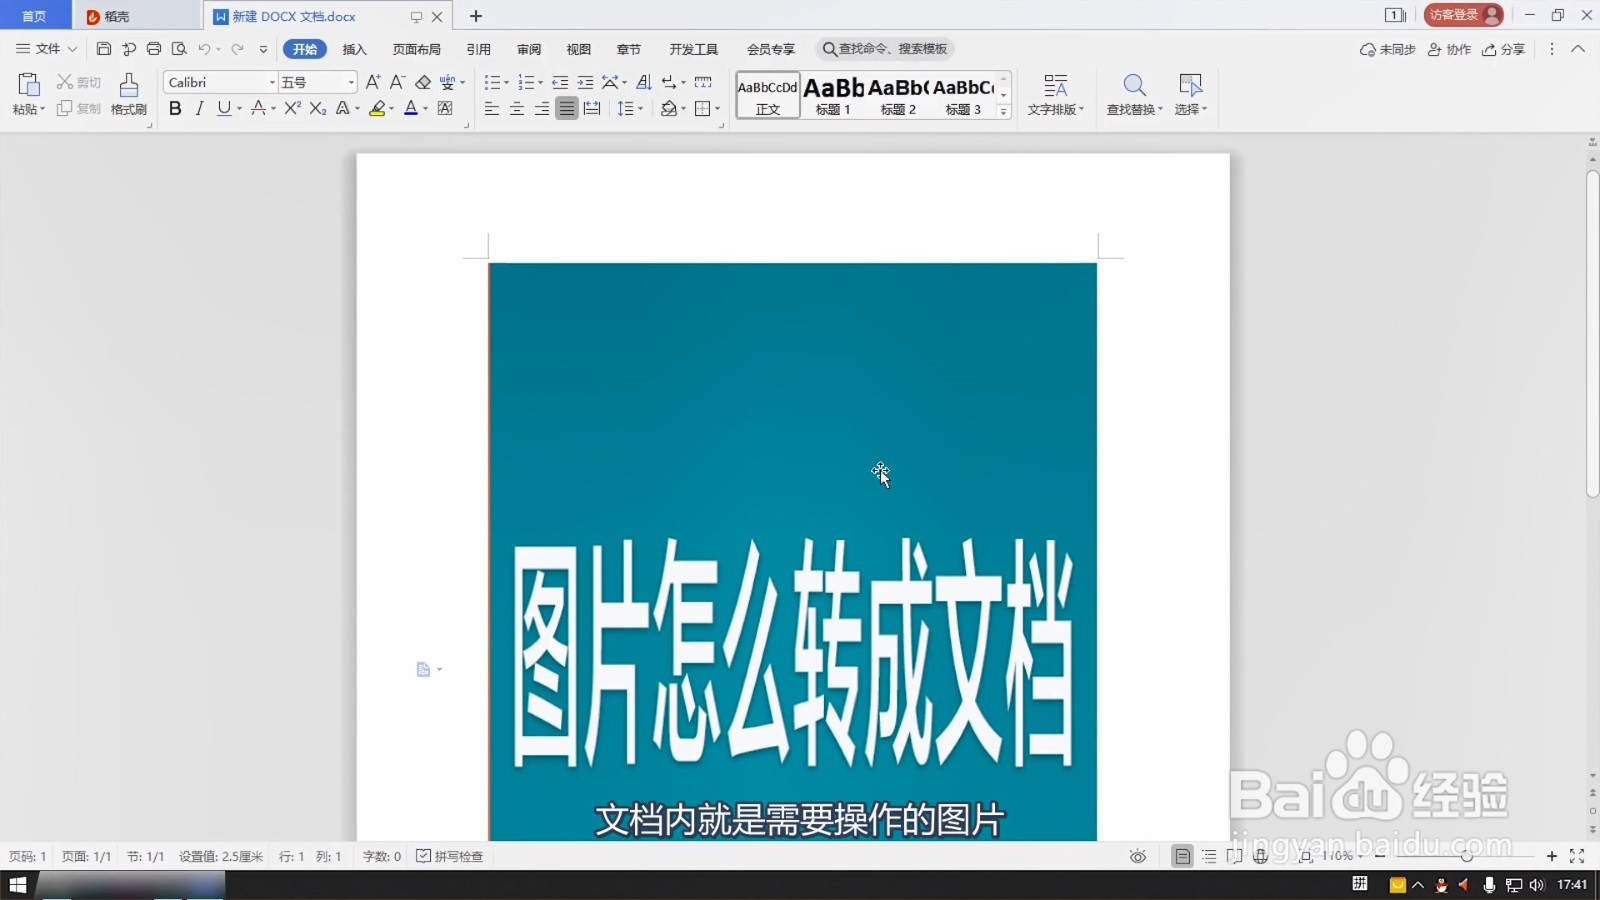Clear formatting with eraser icon

(423, 82)
